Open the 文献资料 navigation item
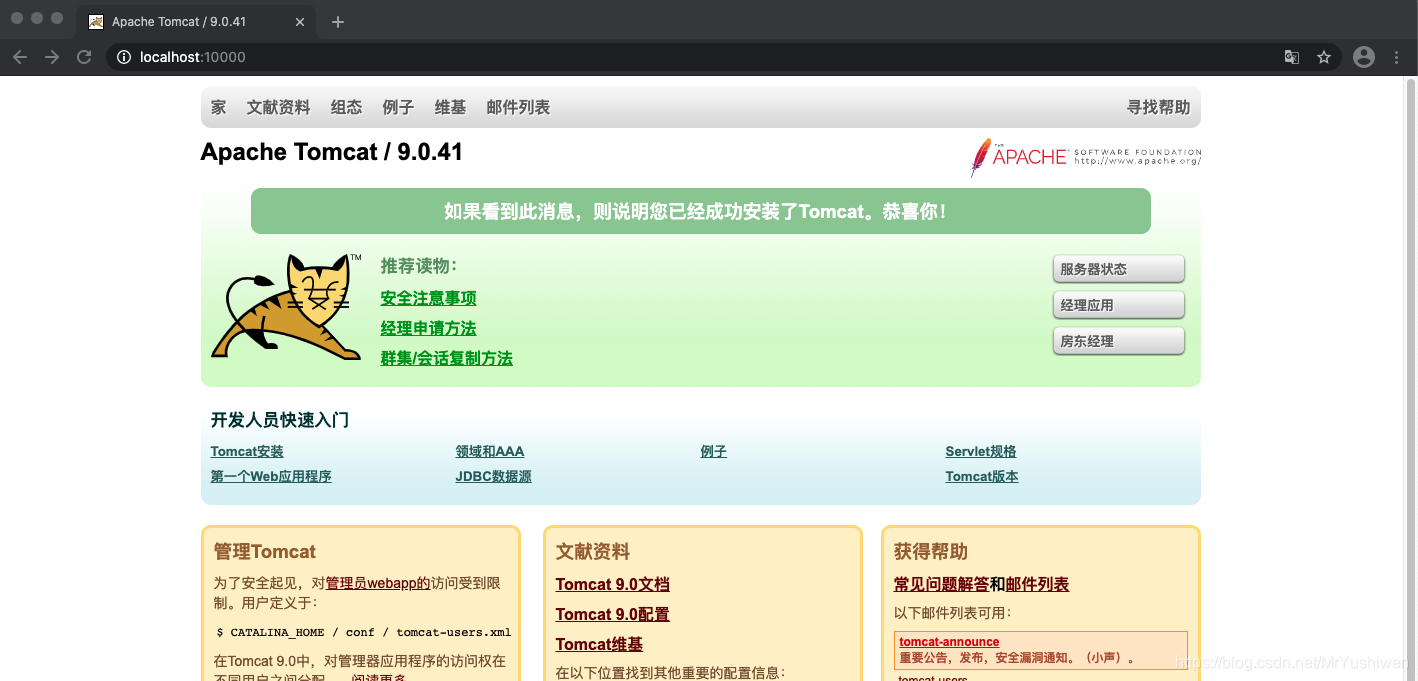The image size is (1418, 681). tap(279, 107)
